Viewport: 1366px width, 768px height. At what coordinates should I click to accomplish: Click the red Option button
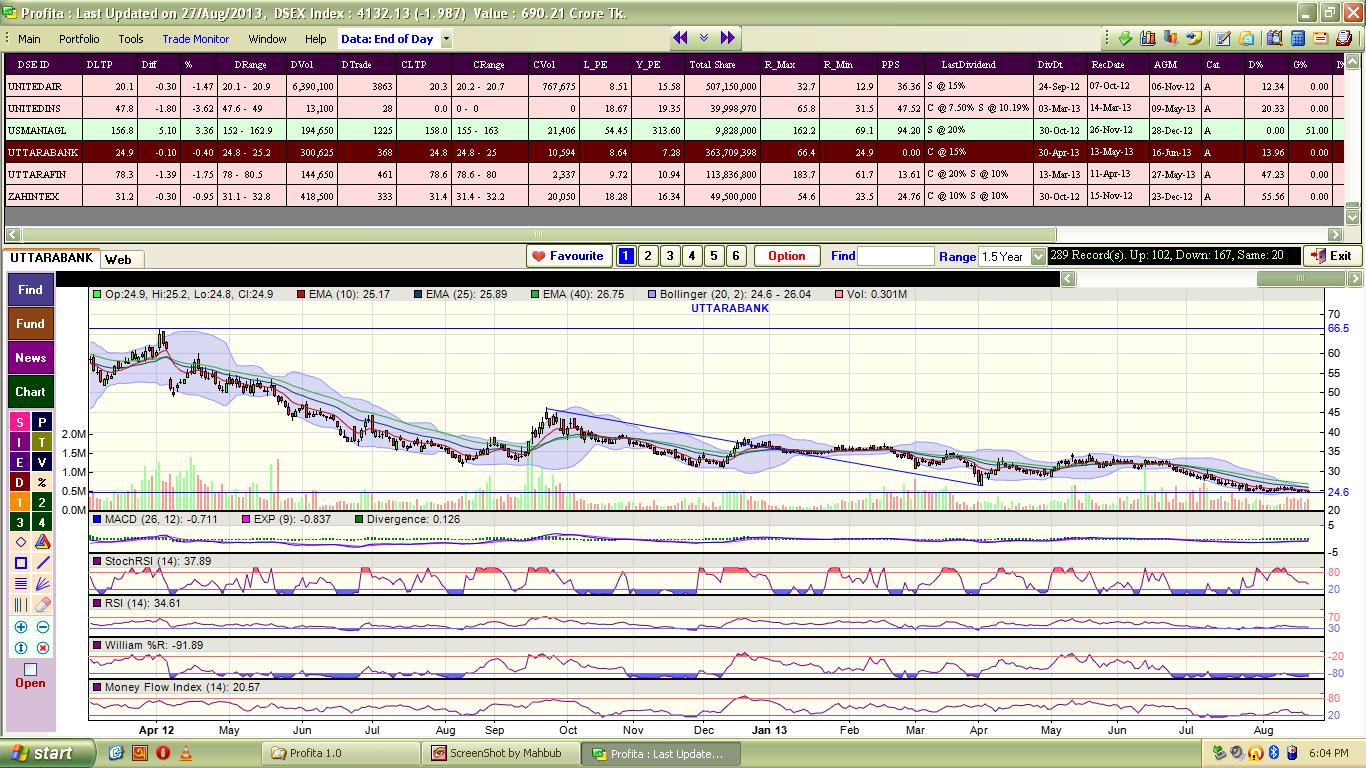[786, 256]
